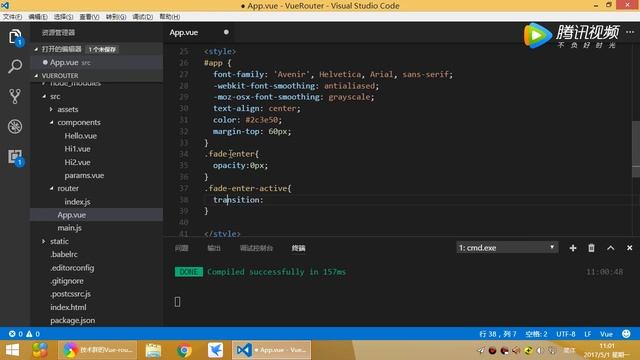
Task: Close the terminal panel
Action: (629, 248)
